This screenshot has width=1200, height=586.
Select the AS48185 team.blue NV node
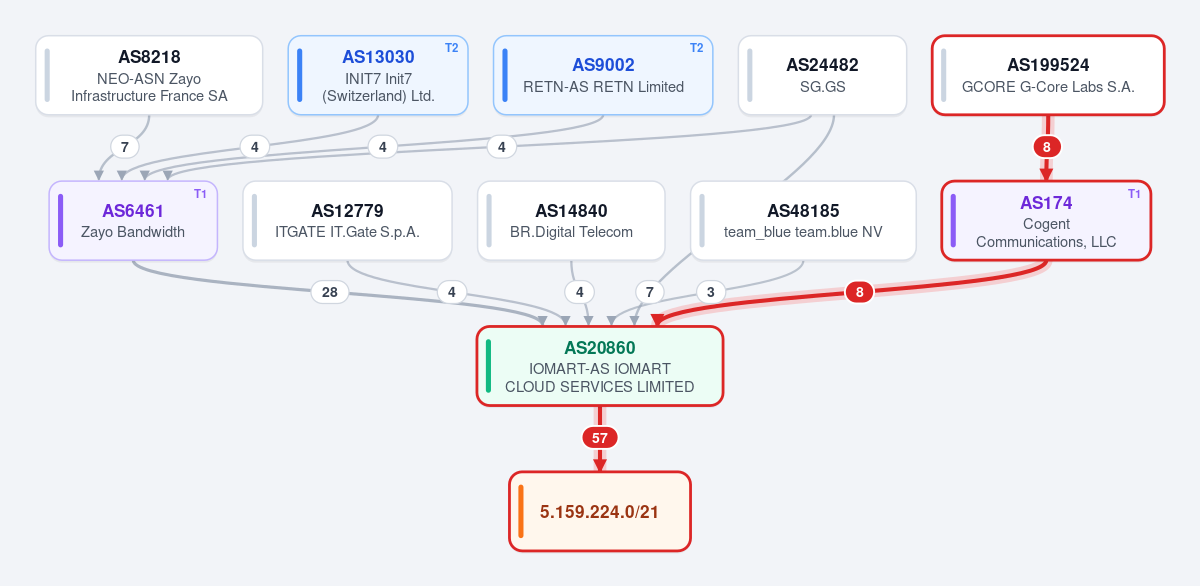pos(803,221)
